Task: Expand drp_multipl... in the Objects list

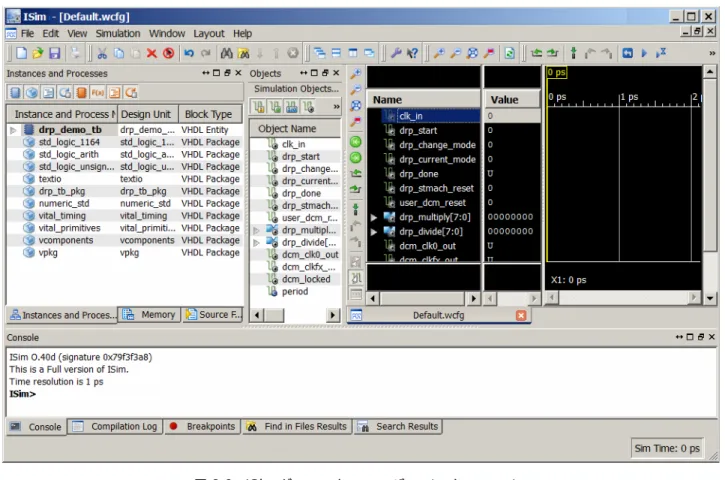Action: (x=256, y=230)
